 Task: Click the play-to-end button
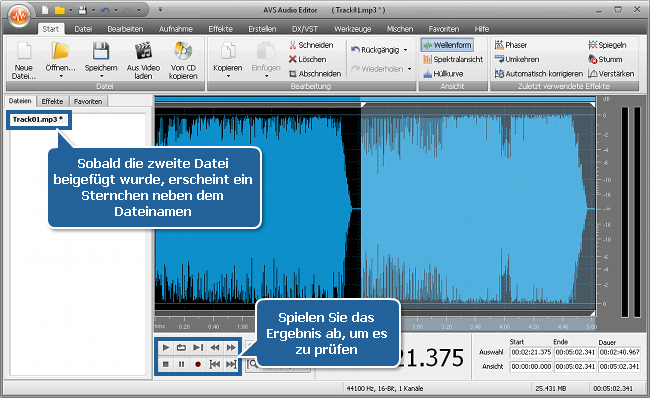point(198,347)
